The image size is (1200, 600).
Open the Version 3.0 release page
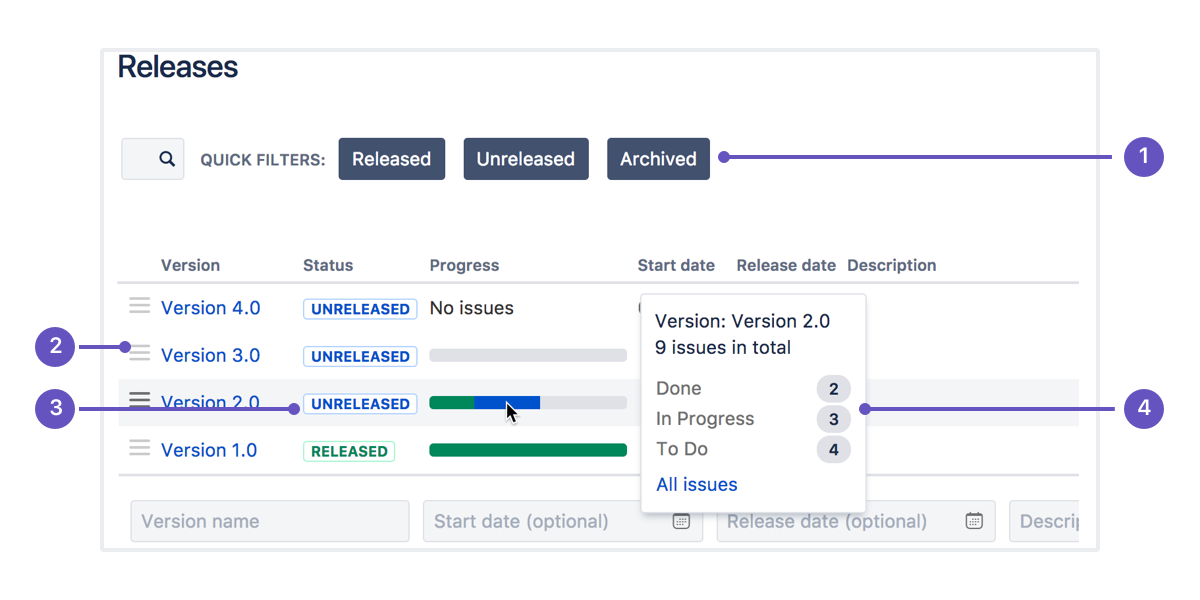click(210, 355)
